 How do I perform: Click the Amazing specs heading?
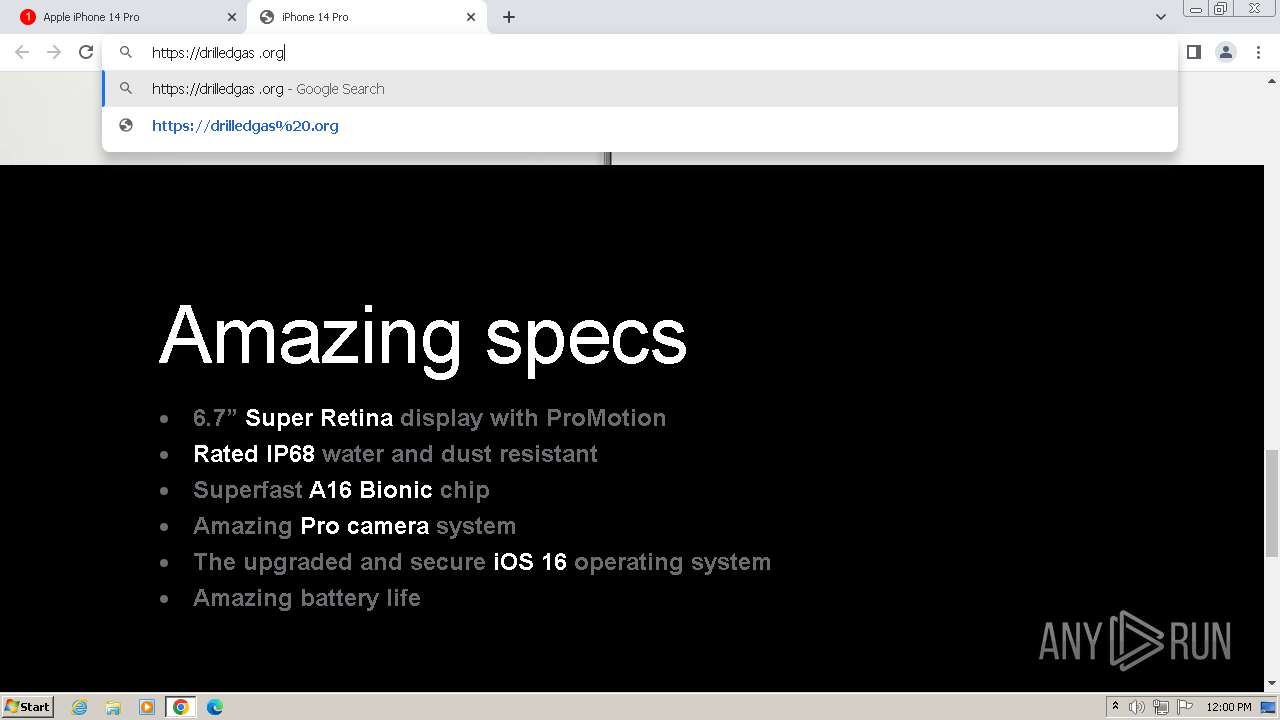[423, 338]
